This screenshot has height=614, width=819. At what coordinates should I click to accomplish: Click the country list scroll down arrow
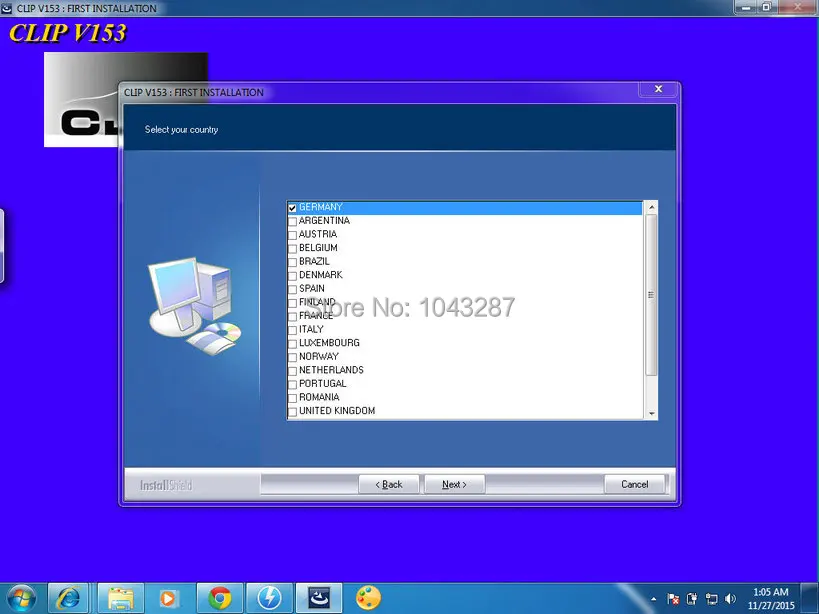651,413
